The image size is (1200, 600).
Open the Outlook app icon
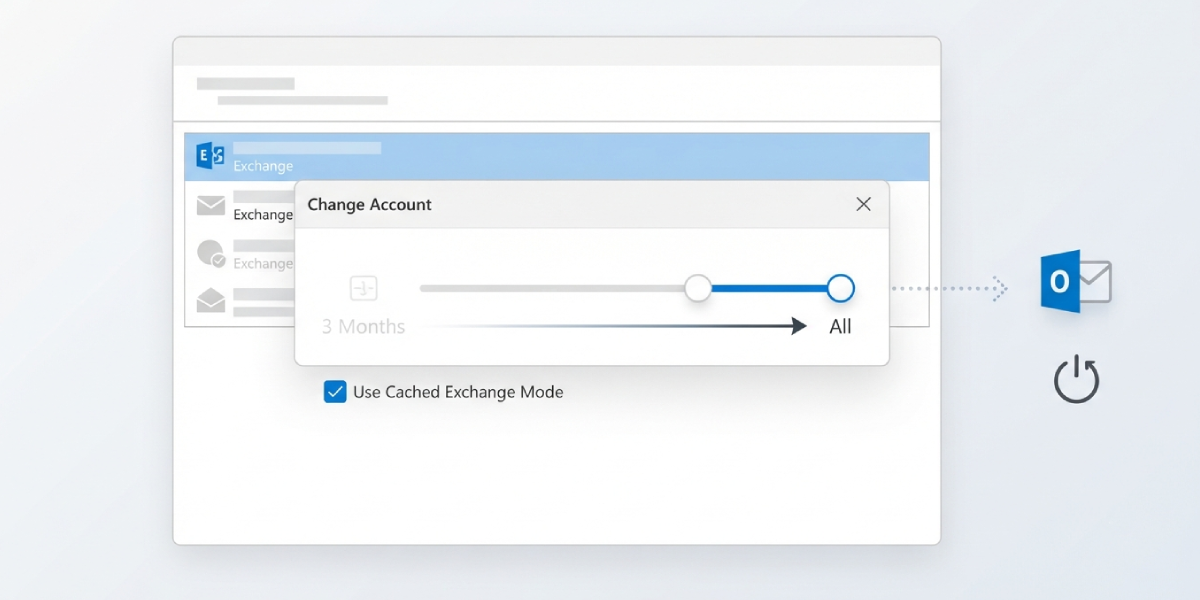pos(1076,281)
